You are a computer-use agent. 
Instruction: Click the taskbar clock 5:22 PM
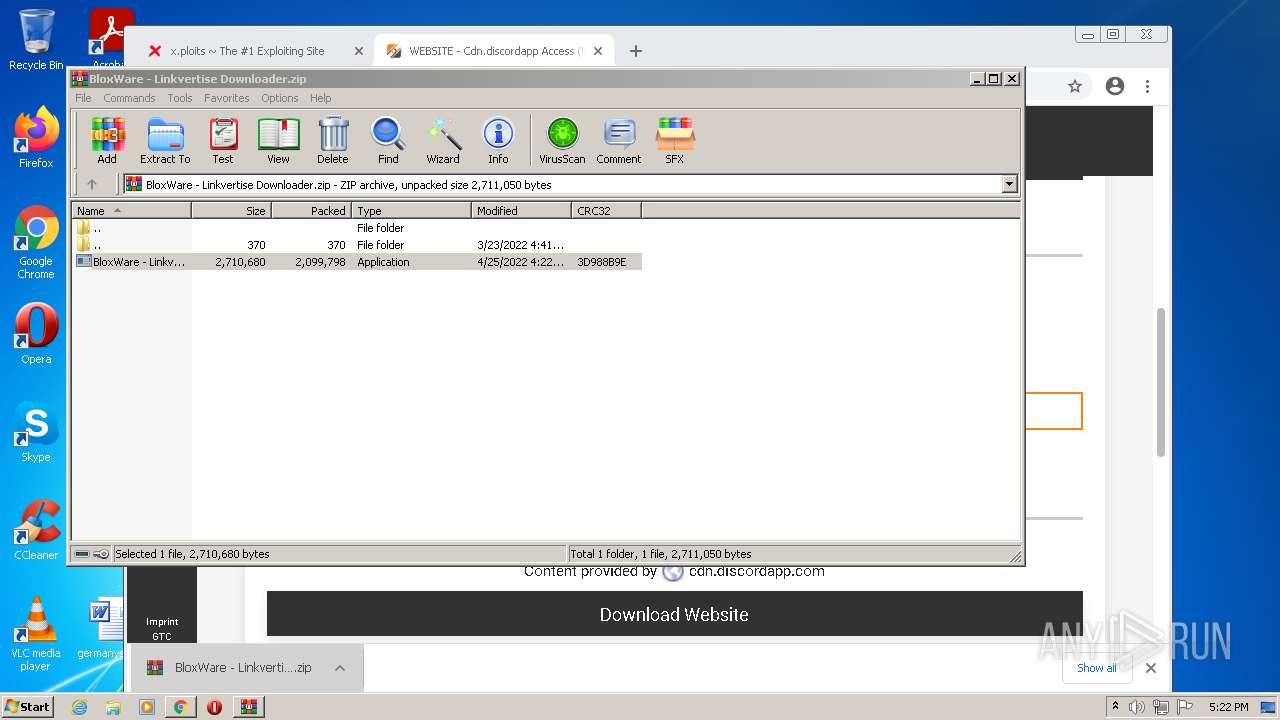[x=1228, y=707]
